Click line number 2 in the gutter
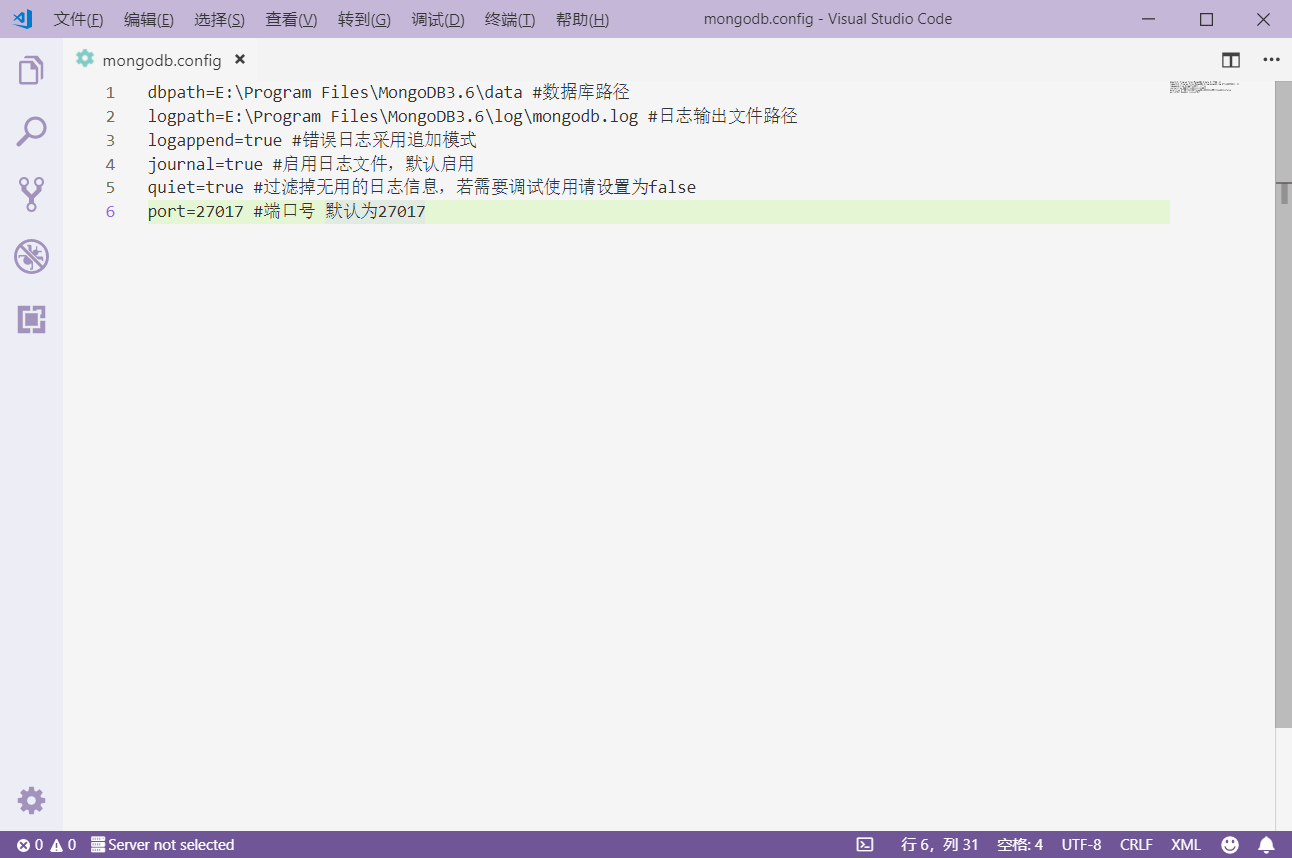This screenshot has width=1292, height=858. (110, 116)
